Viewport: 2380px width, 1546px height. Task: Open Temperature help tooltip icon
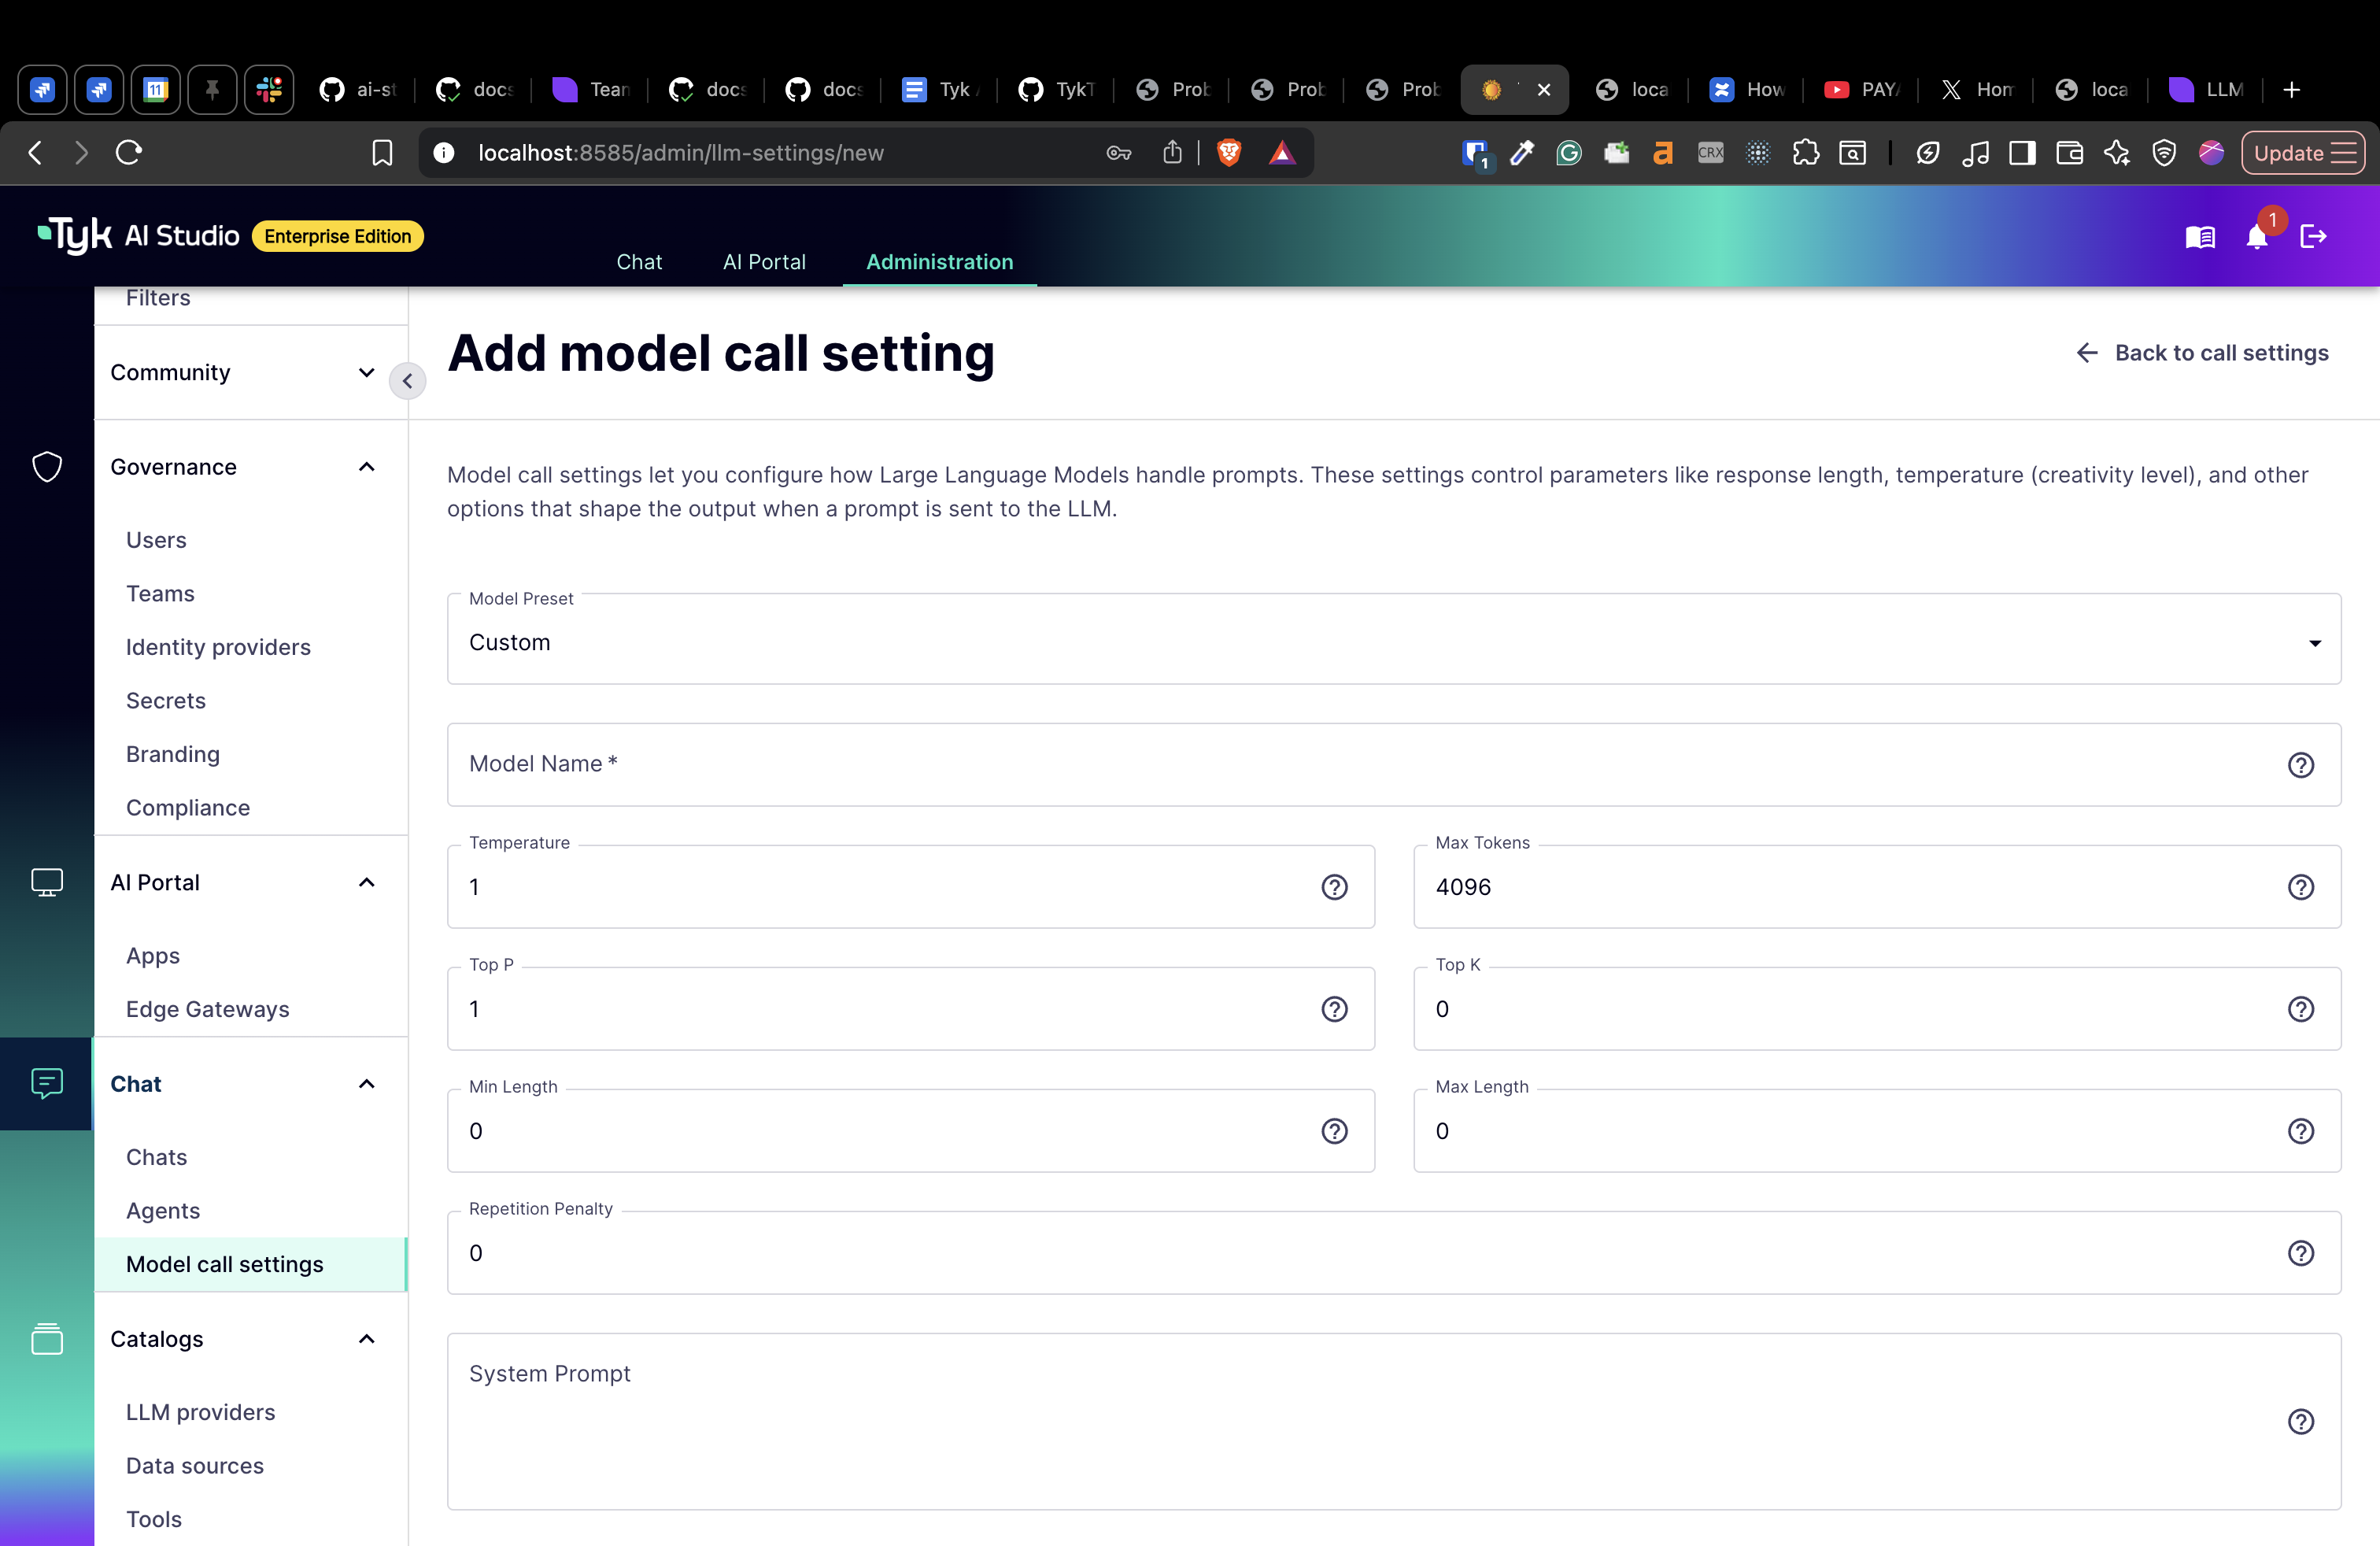tap(1336, 887)
